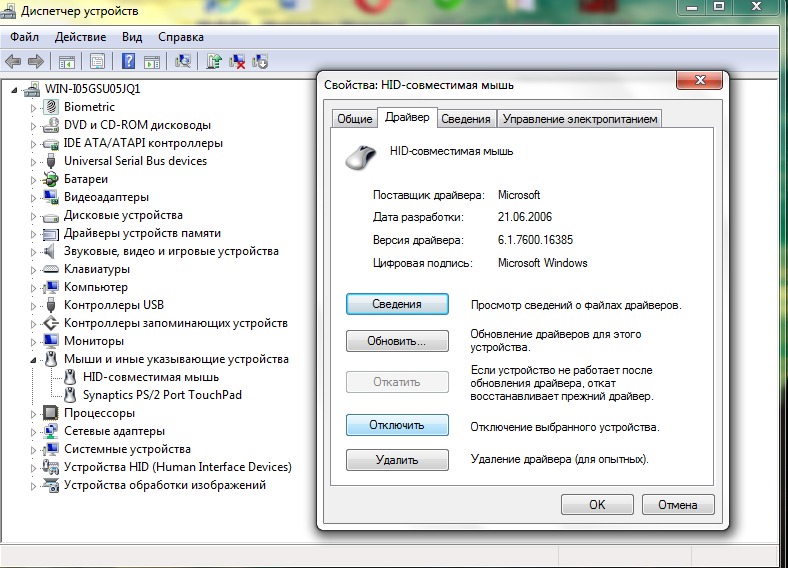Viewport: 788px width, 568px height.
Task: Switch to Управление электропитанием tab
Action: 580,119
